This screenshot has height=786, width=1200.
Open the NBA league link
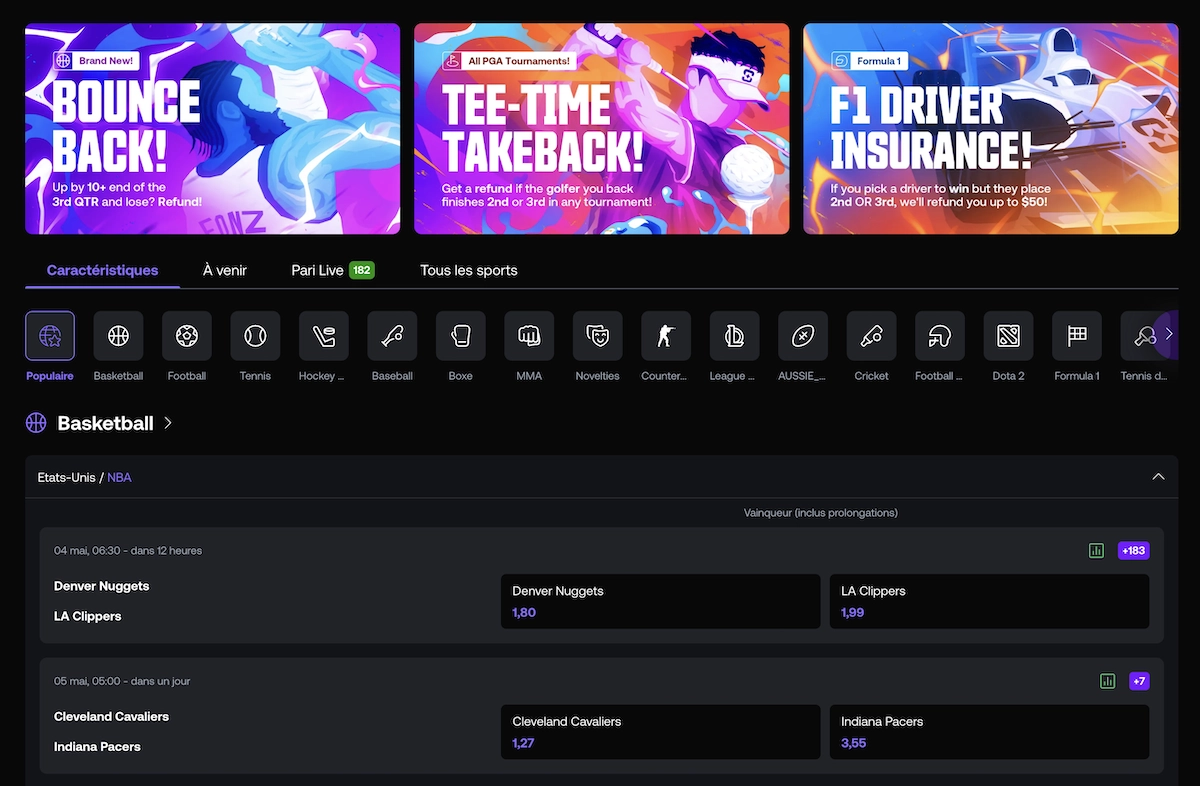click(x=119, y=478)
